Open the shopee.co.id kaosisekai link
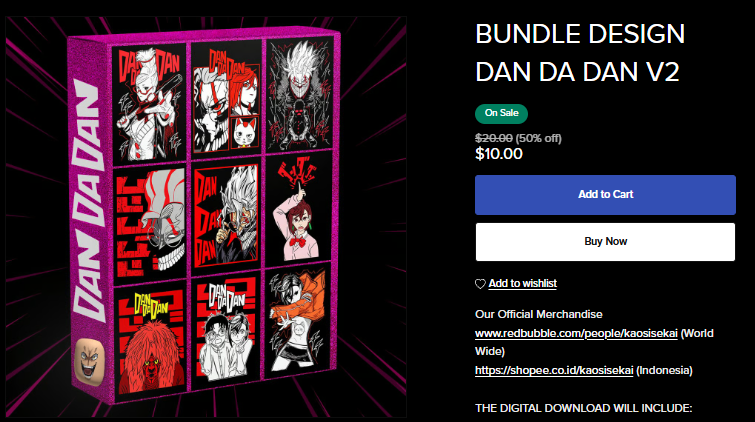 tap(554, 370)
